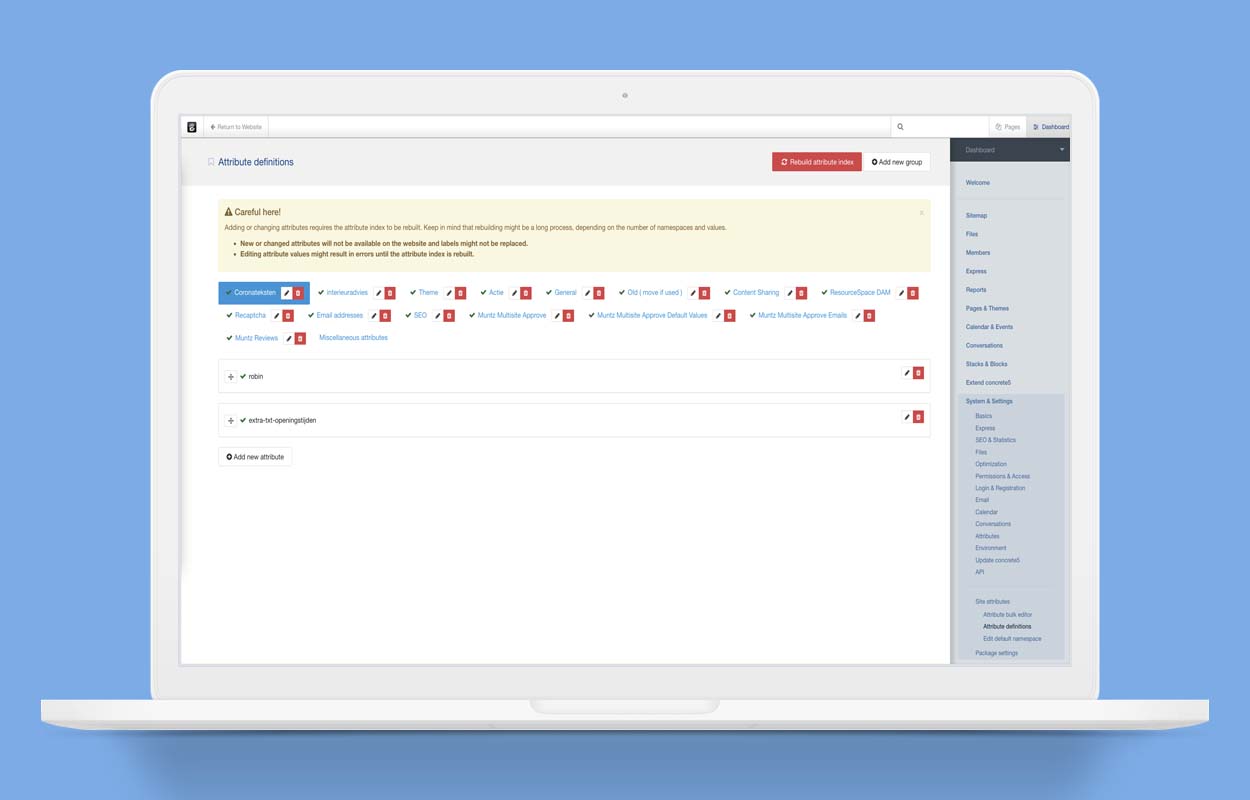Viewport: 1250px width, 800px height.
Task: Open the Site attributes sidebar section
Action: pyautogui.click(x=992, y=602)
